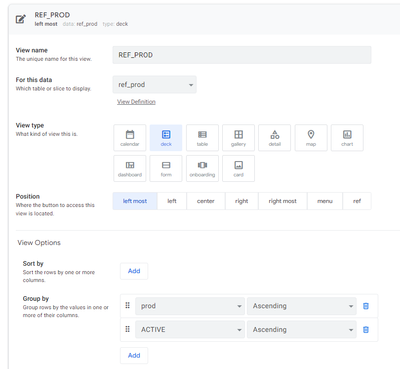Open the prod column dropdown
The image size is (400, 369).
190,306
